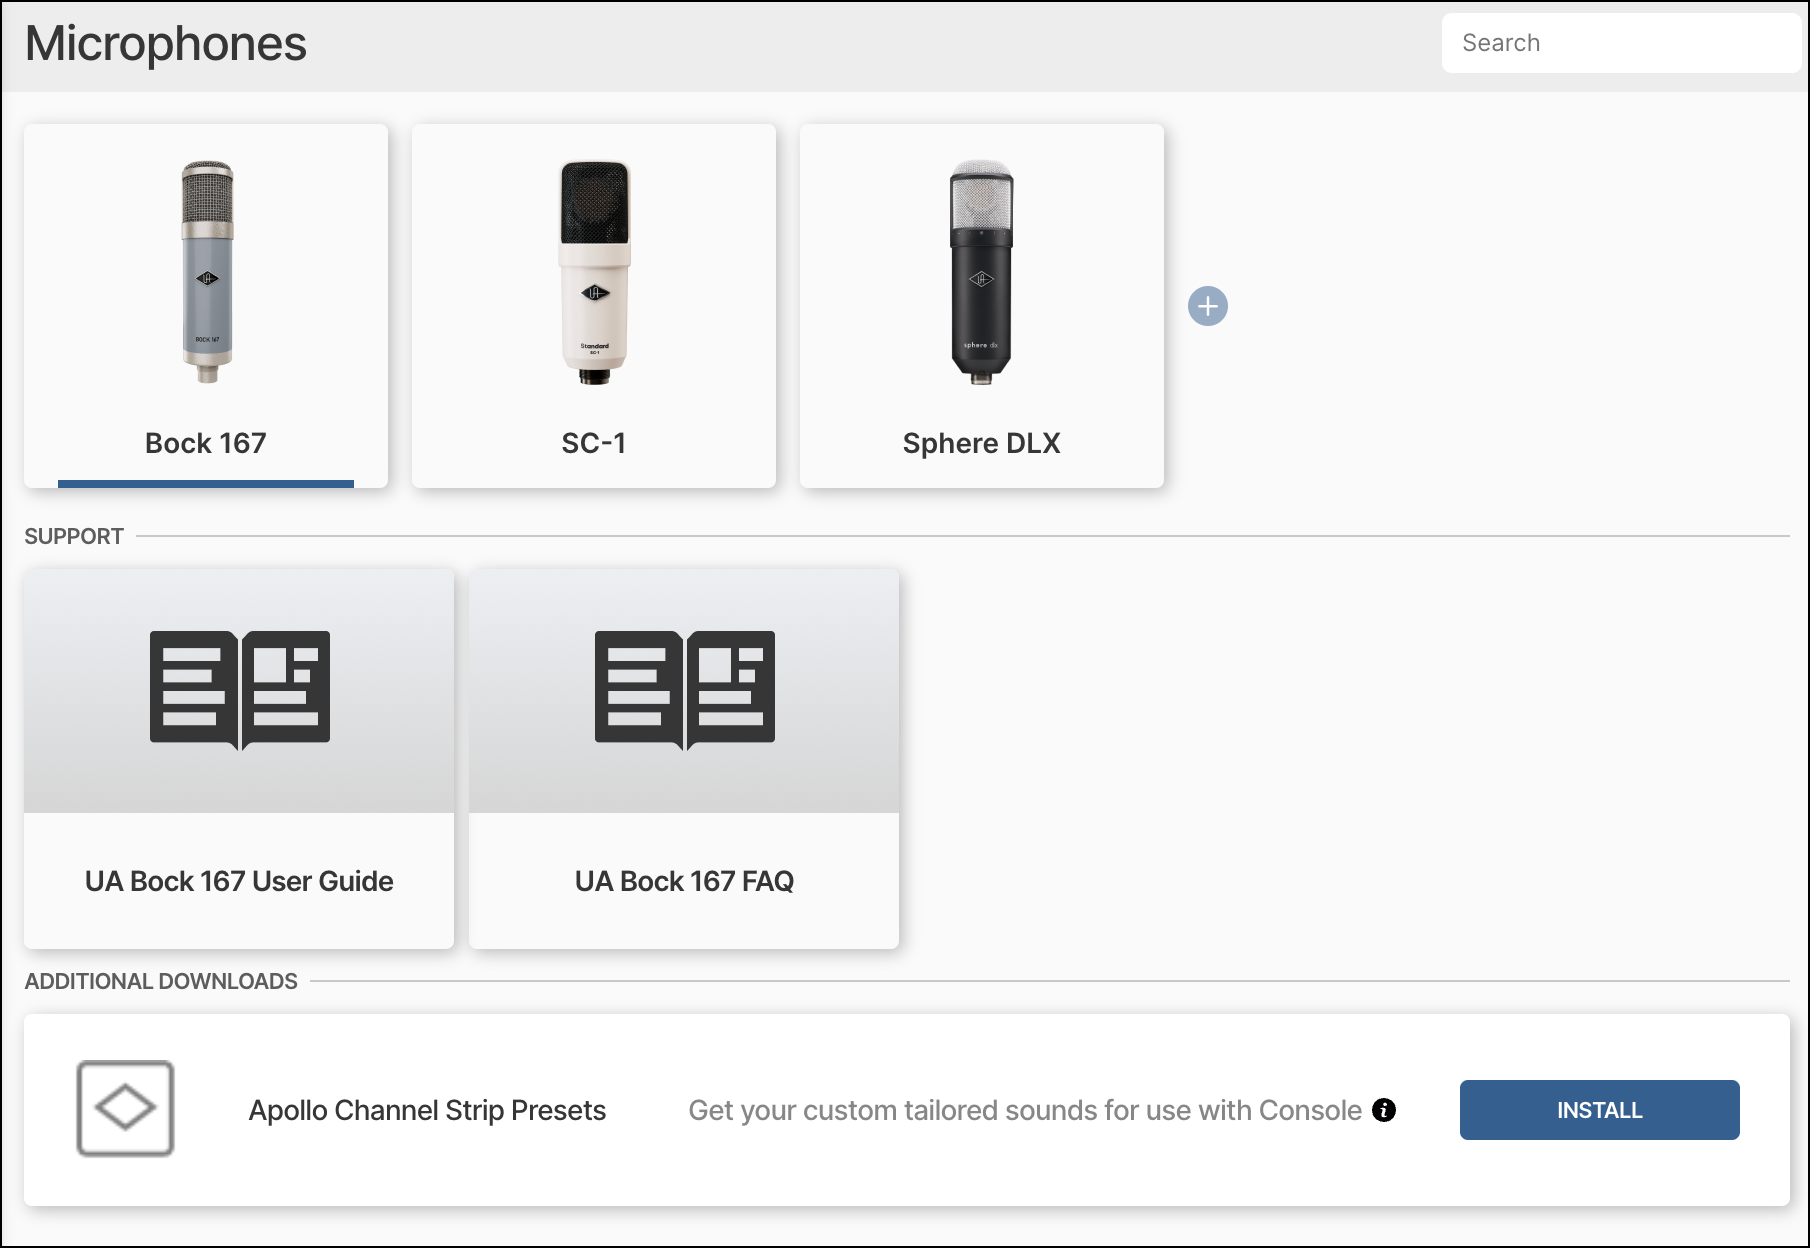Click the Microphones page heading
The height and width of the screenshot is (1248, 1810).
click(166, 44)
